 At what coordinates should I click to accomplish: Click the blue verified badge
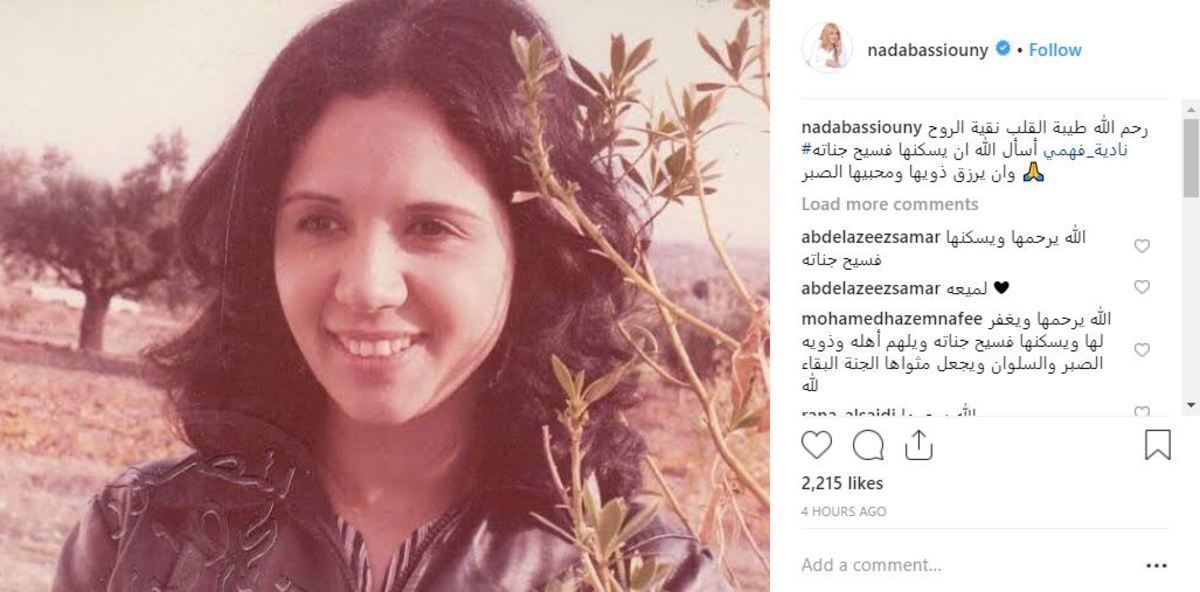click(x=1003, y=49)
